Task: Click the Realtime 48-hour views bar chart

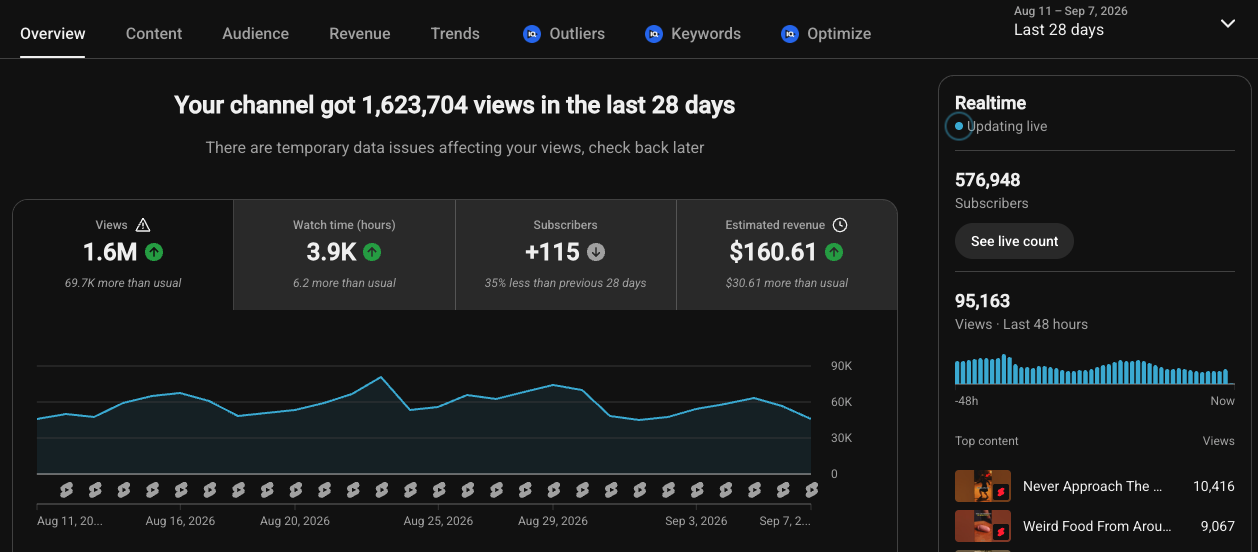Action: [x=1092, y=369]
